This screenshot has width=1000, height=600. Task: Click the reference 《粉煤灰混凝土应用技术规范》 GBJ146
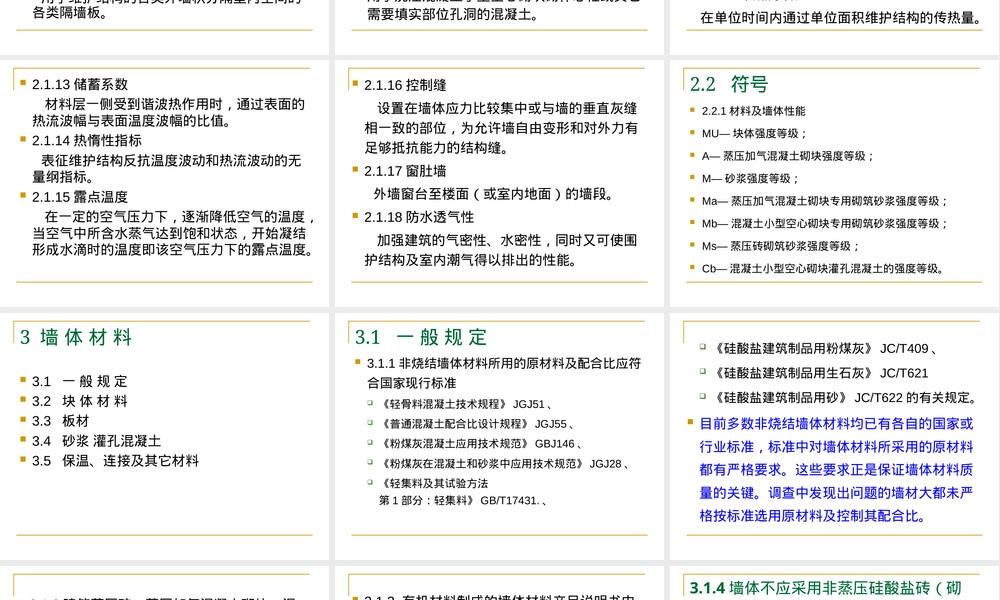[481, 444]
